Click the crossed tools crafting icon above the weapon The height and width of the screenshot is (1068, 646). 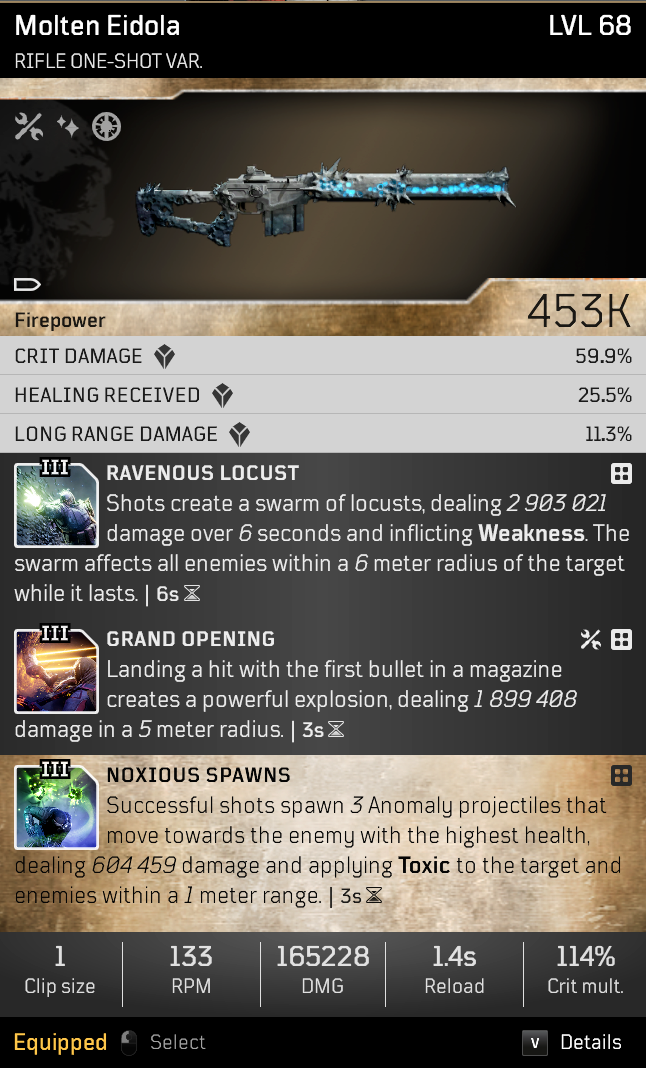pos(29,127)
